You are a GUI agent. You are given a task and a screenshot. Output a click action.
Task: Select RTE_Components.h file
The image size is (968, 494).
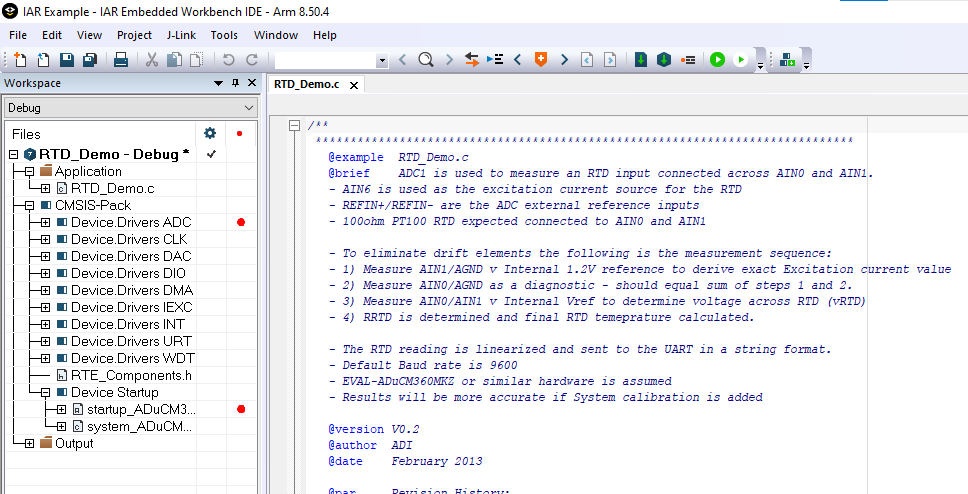131,375
